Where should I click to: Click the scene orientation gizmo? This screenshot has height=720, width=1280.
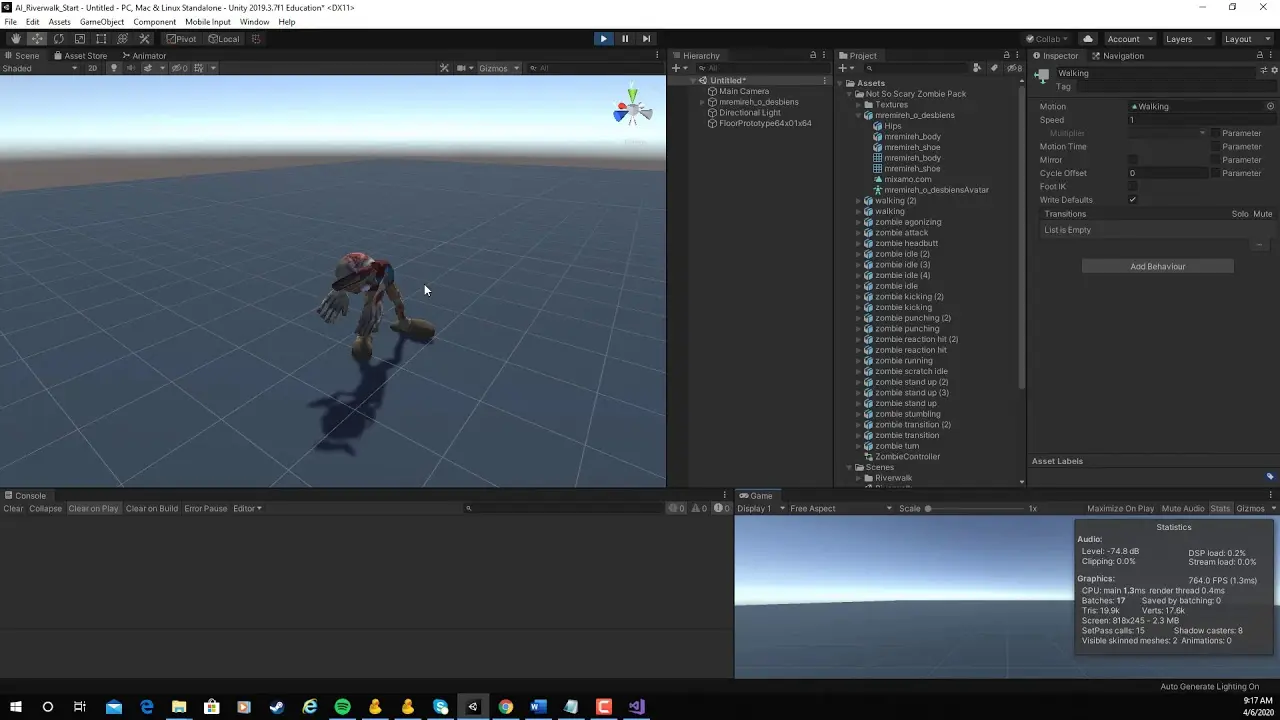point(632,108)
